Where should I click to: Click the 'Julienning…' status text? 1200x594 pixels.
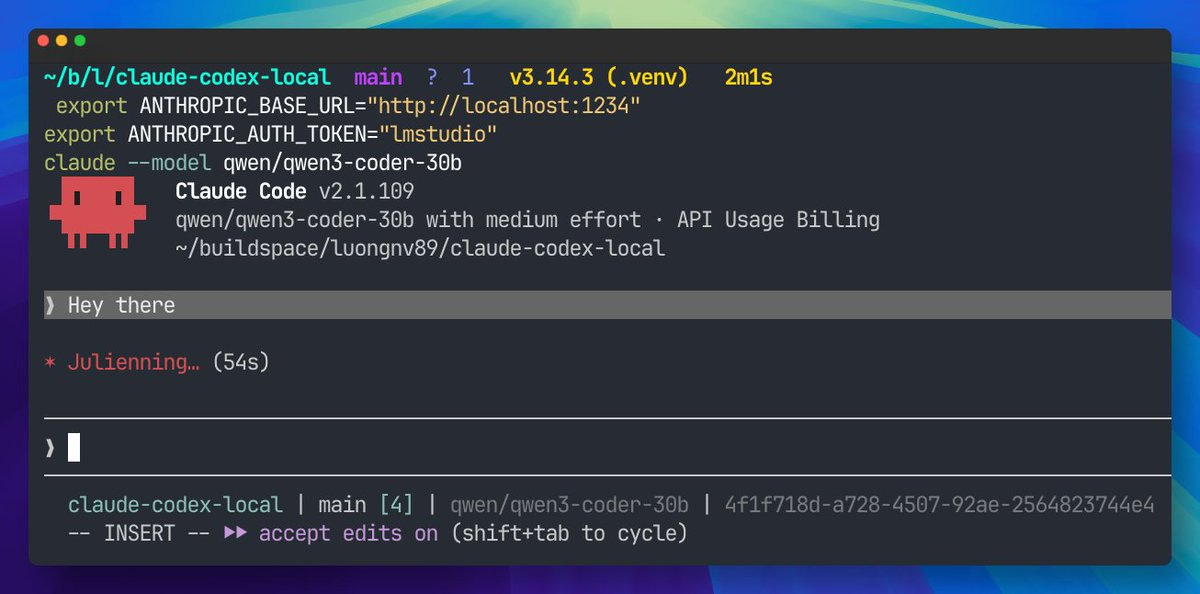[134, 362]
